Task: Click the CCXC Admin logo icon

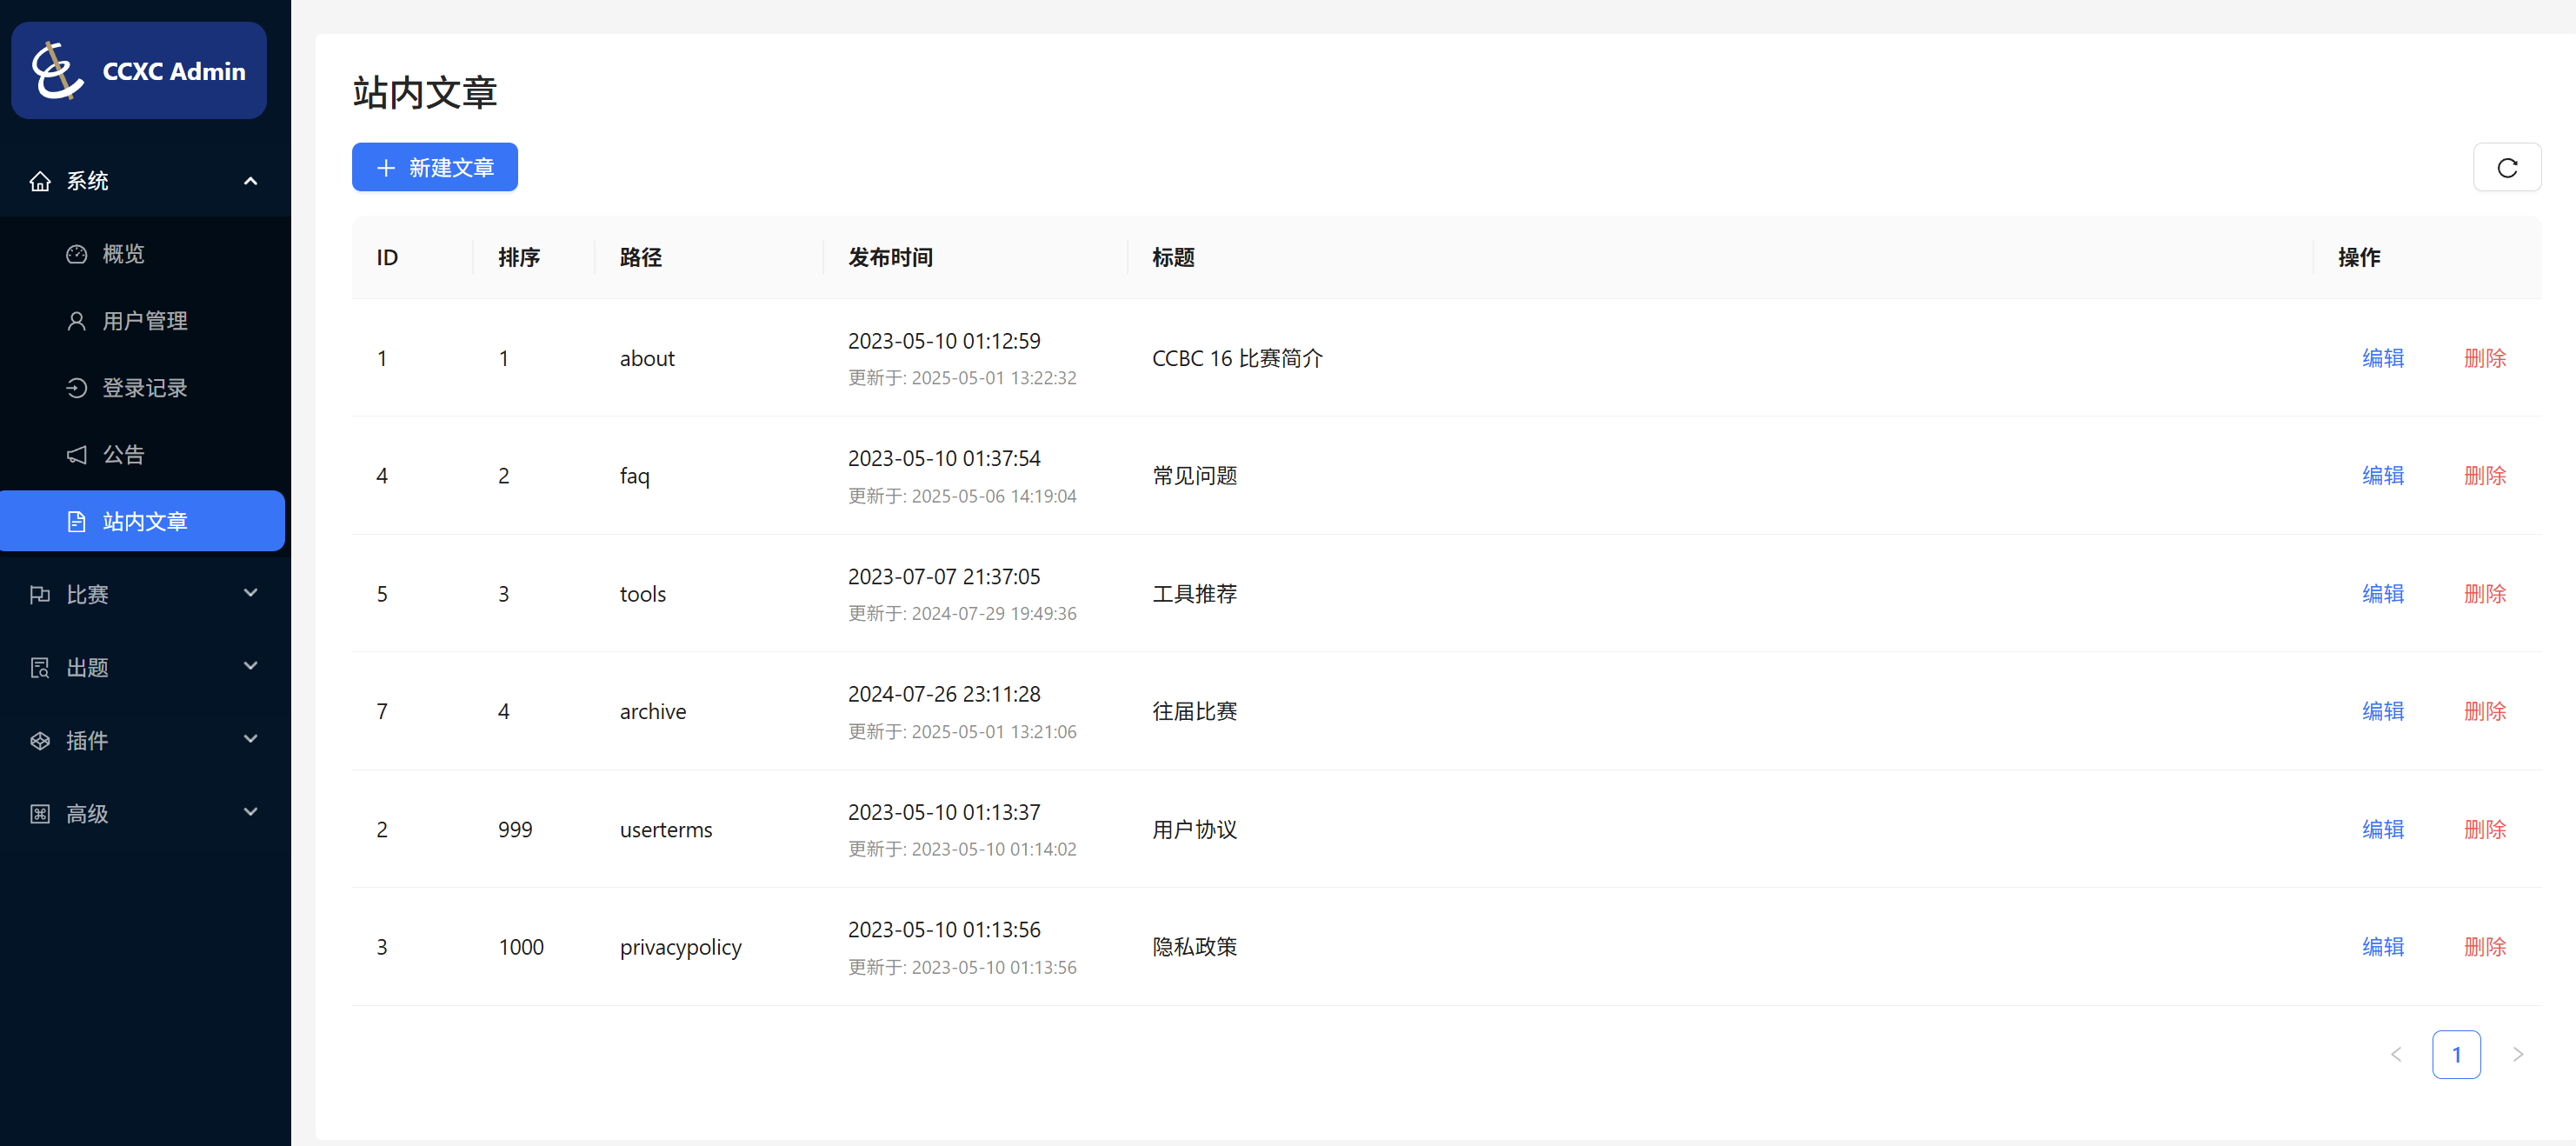Action: 56,71
